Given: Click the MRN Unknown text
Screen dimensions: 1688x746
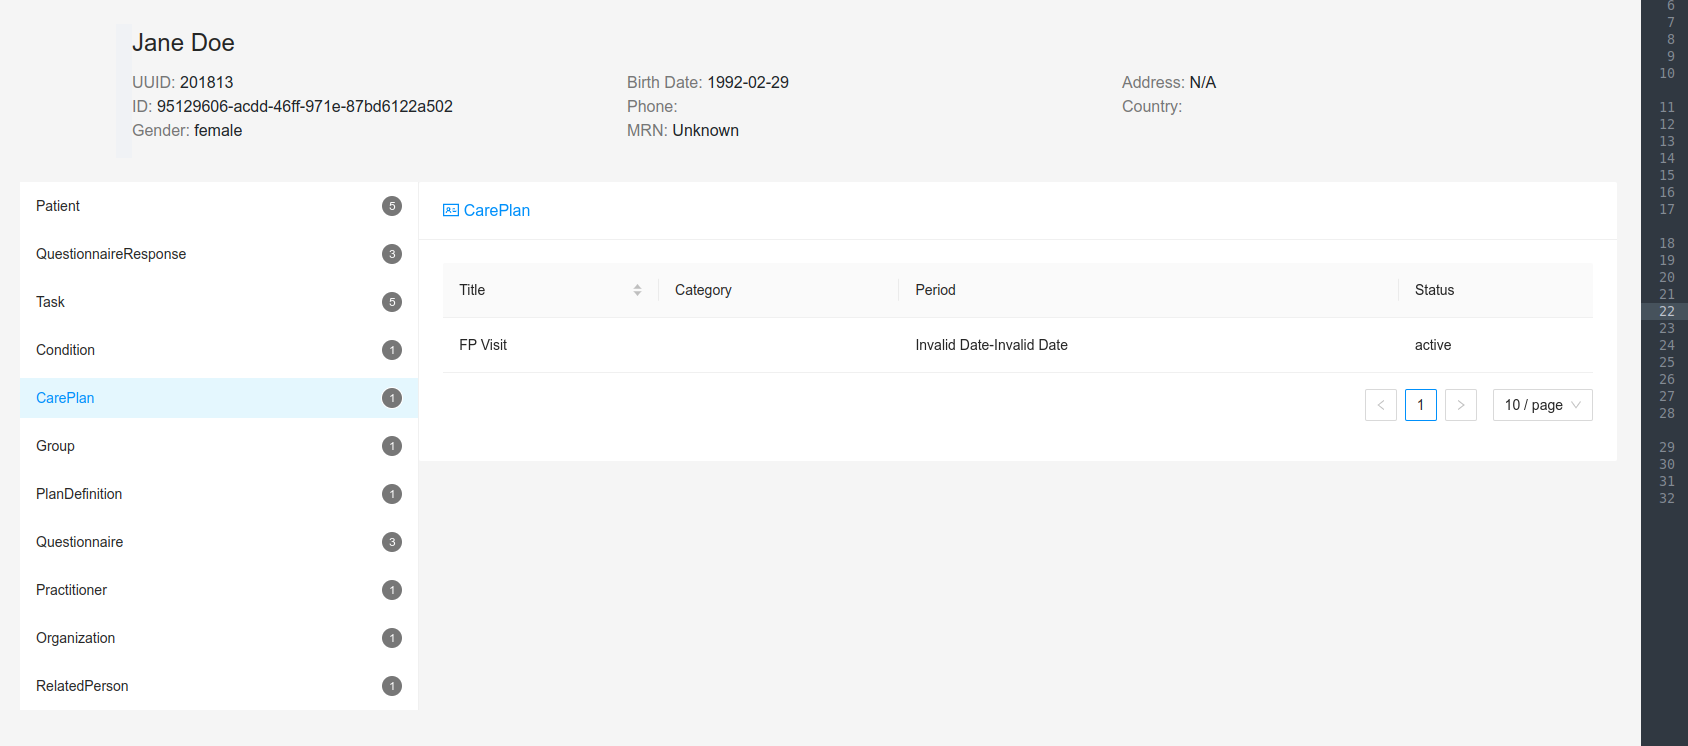Looking at the screenshot, I should point(683,130).
